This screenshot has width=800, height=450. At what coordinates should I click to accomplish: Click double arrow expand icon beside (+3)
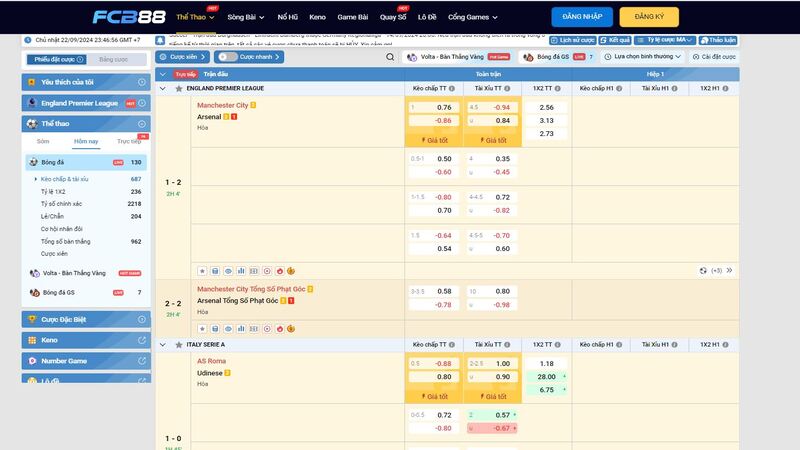coord(730,270)
